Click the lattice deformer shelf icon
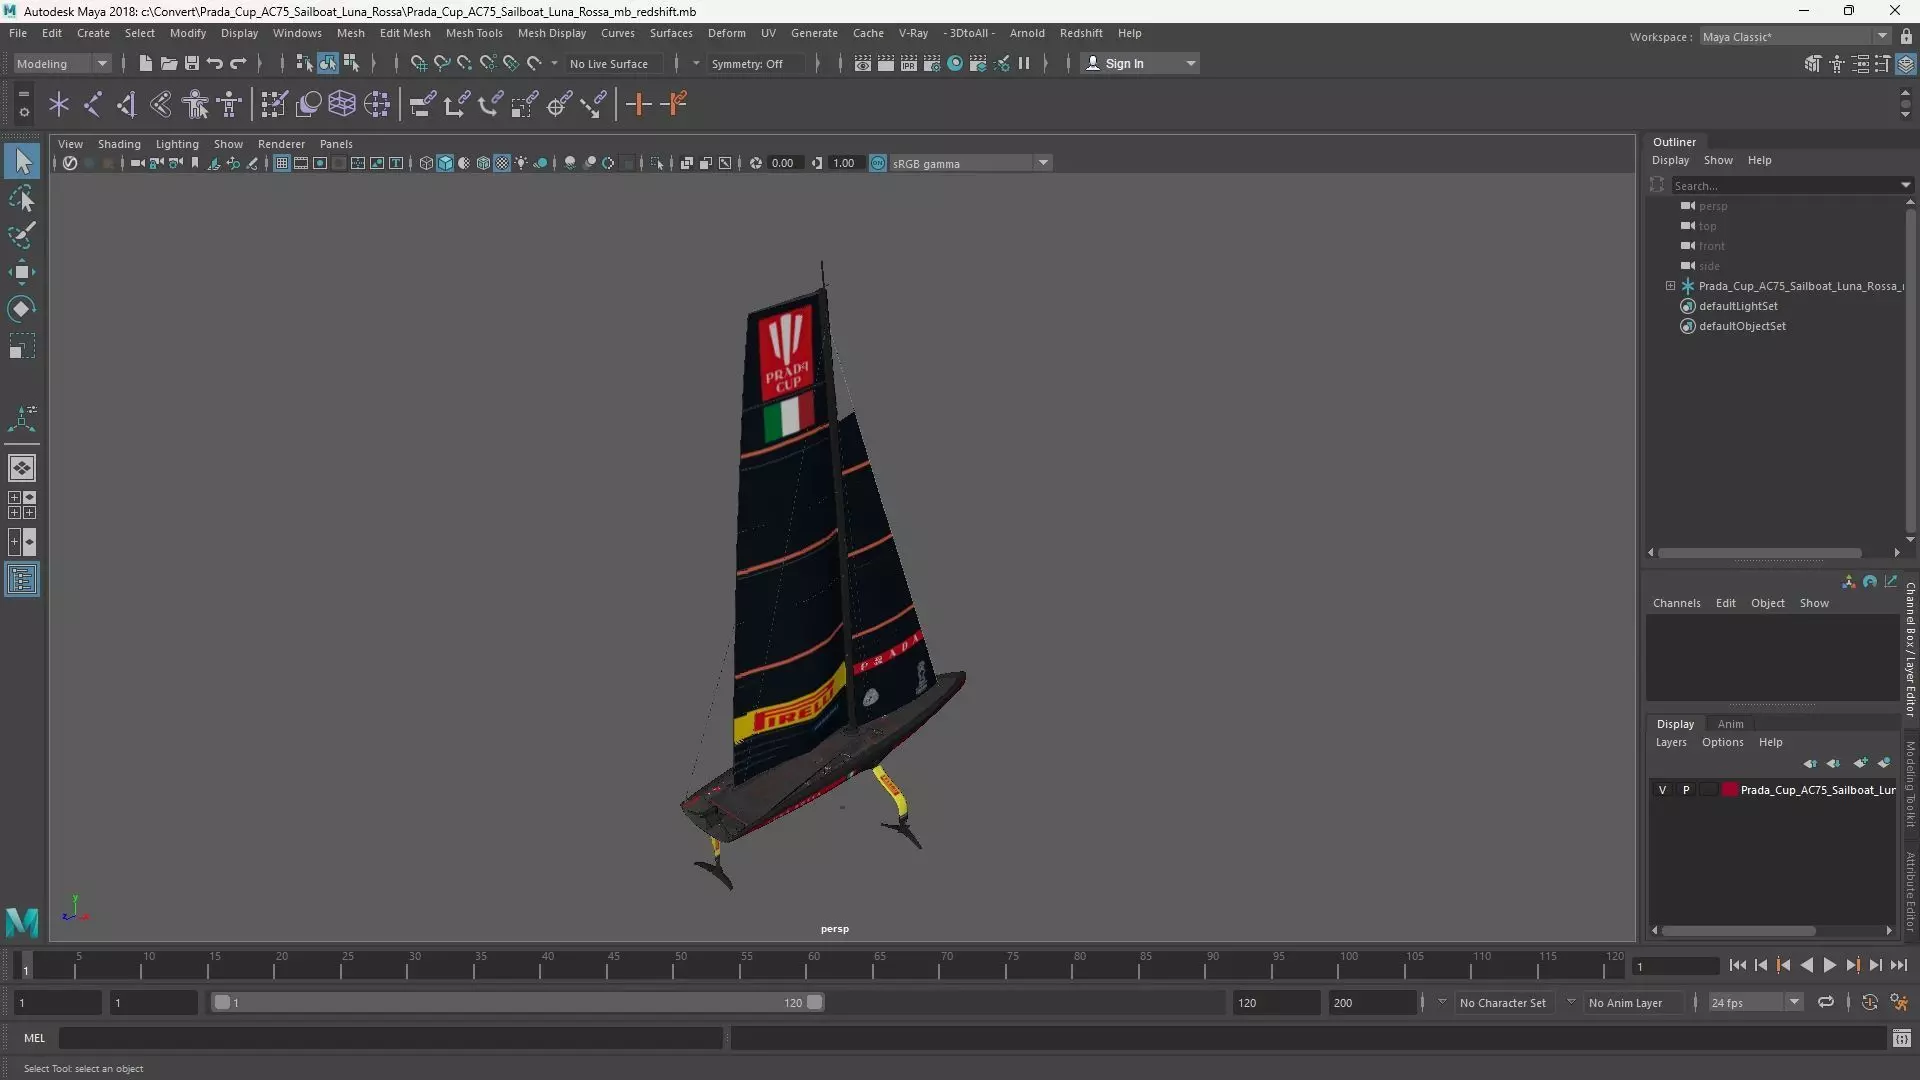Image resolution: width=1920 pixels, height=1080 pixels. [x=342, y=104]
